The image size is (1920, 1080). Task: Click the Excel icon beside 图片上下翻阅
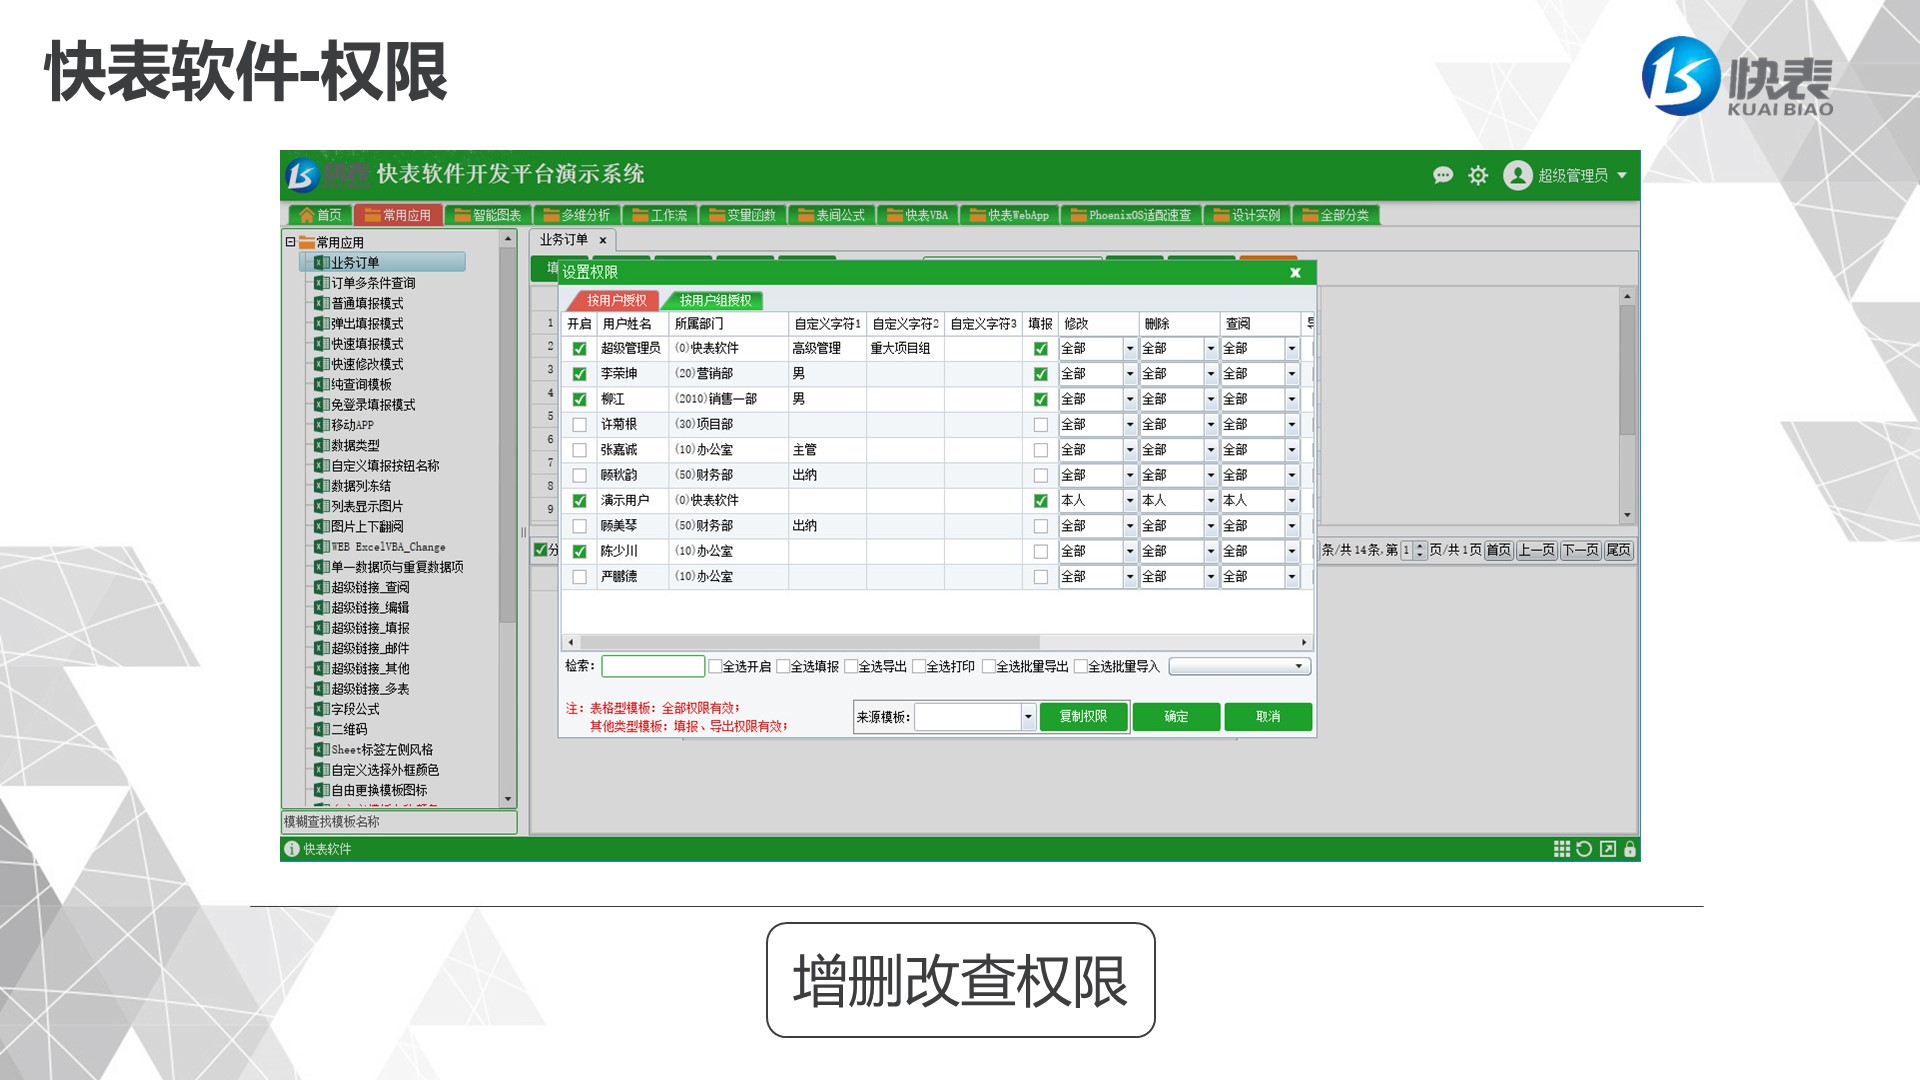[321, 526]
